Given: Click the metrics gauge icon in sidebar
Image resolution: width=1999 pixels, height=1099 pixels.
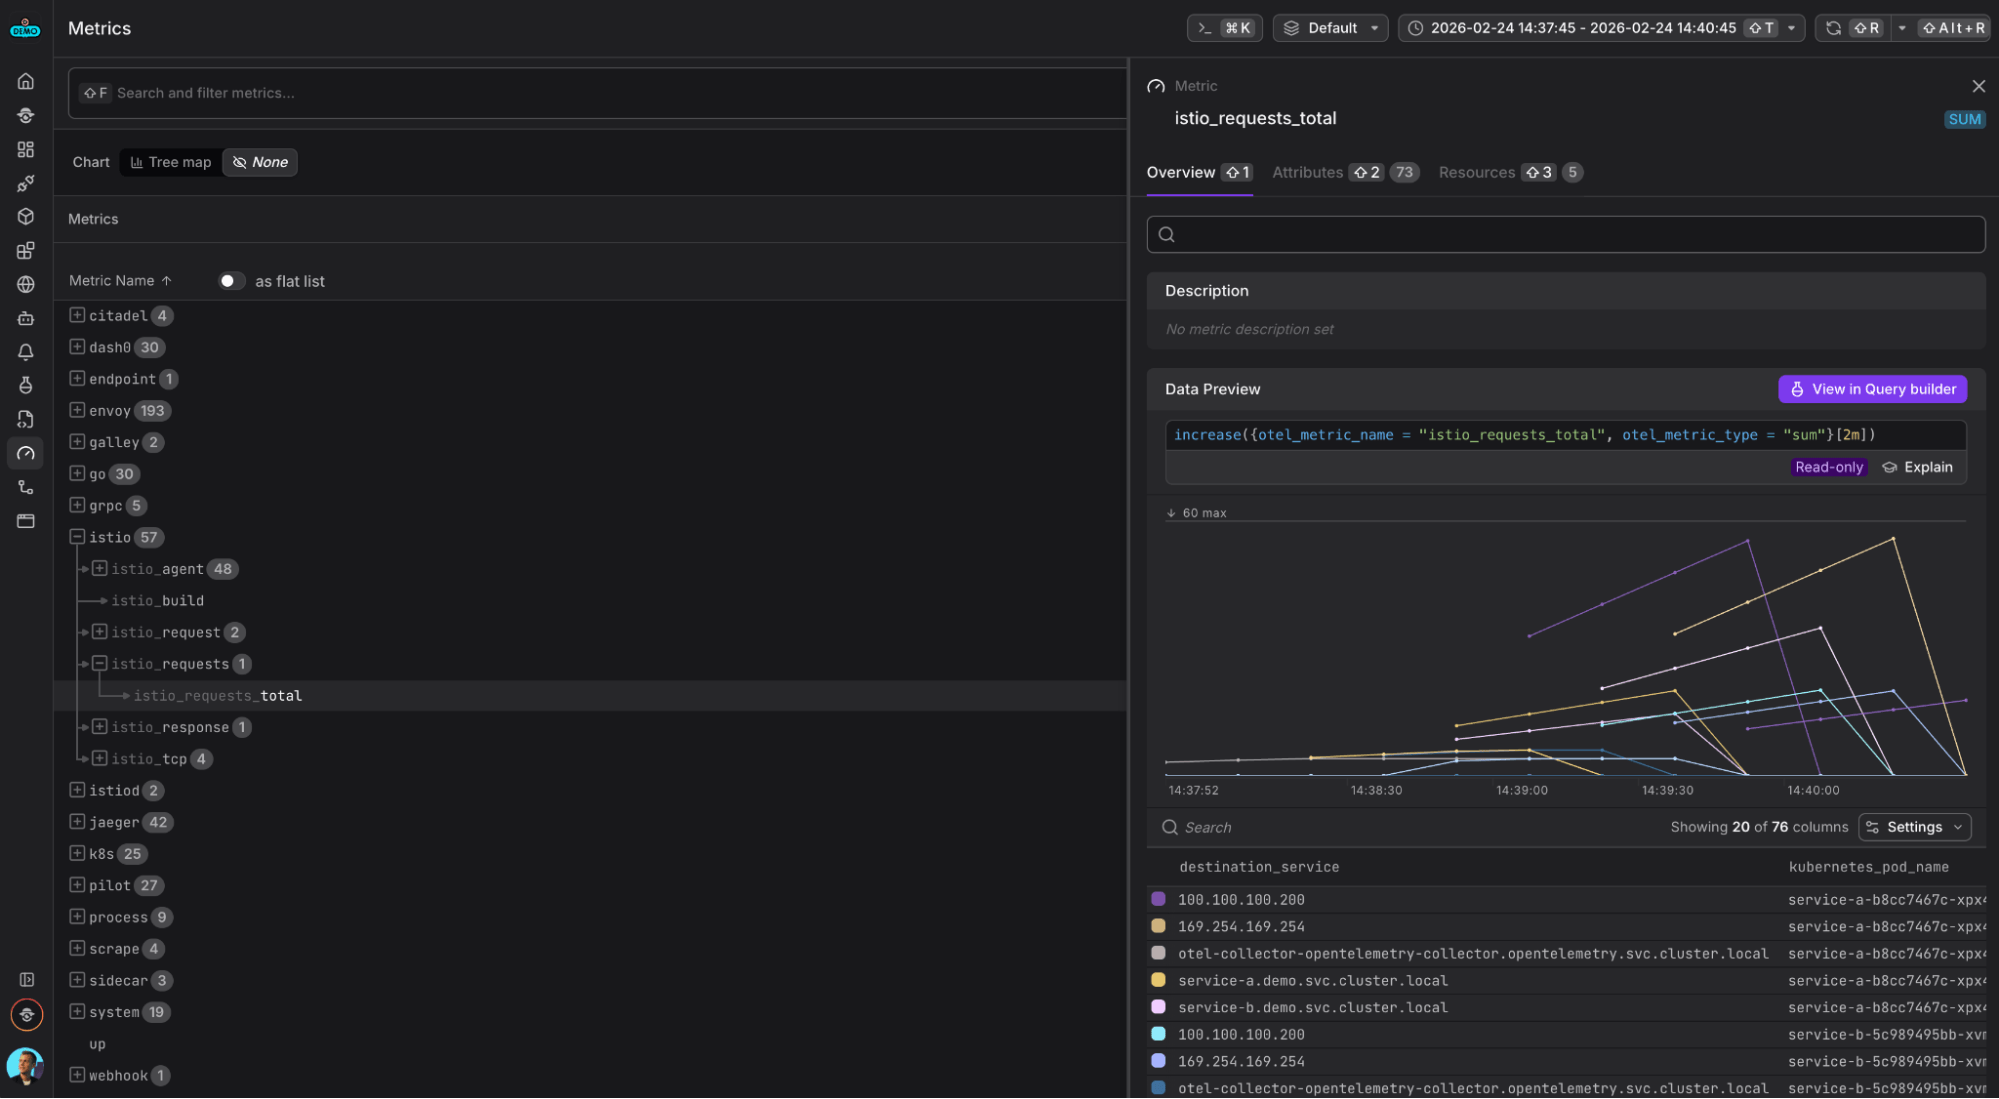Looking at the screenshot, I should tap(26, 453).
